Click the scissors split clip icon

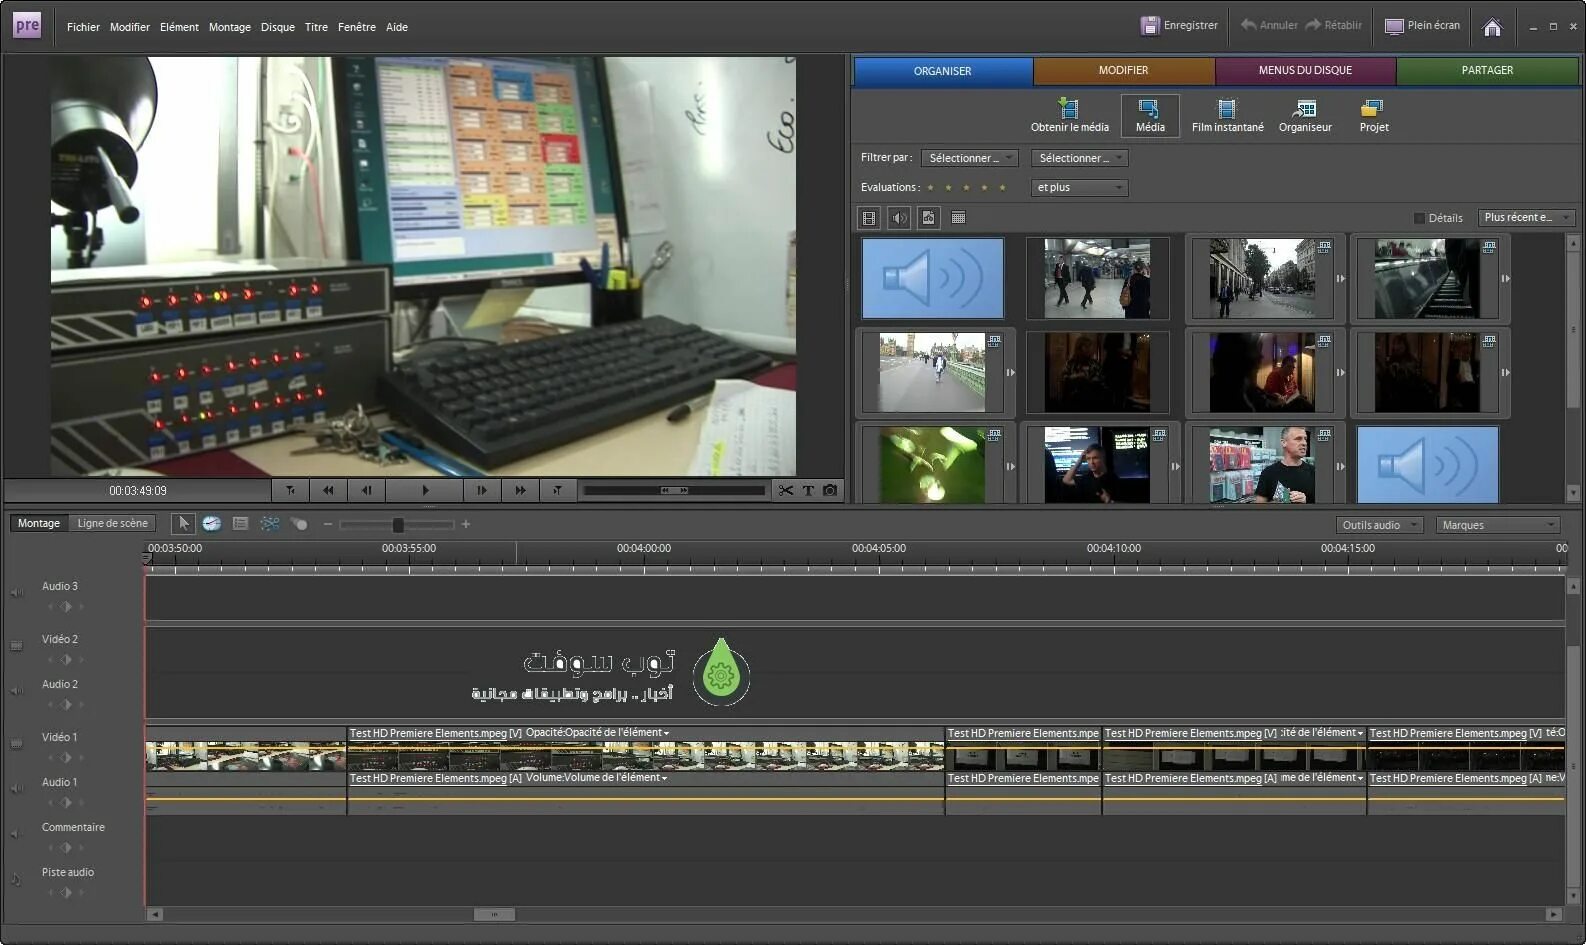786,490
